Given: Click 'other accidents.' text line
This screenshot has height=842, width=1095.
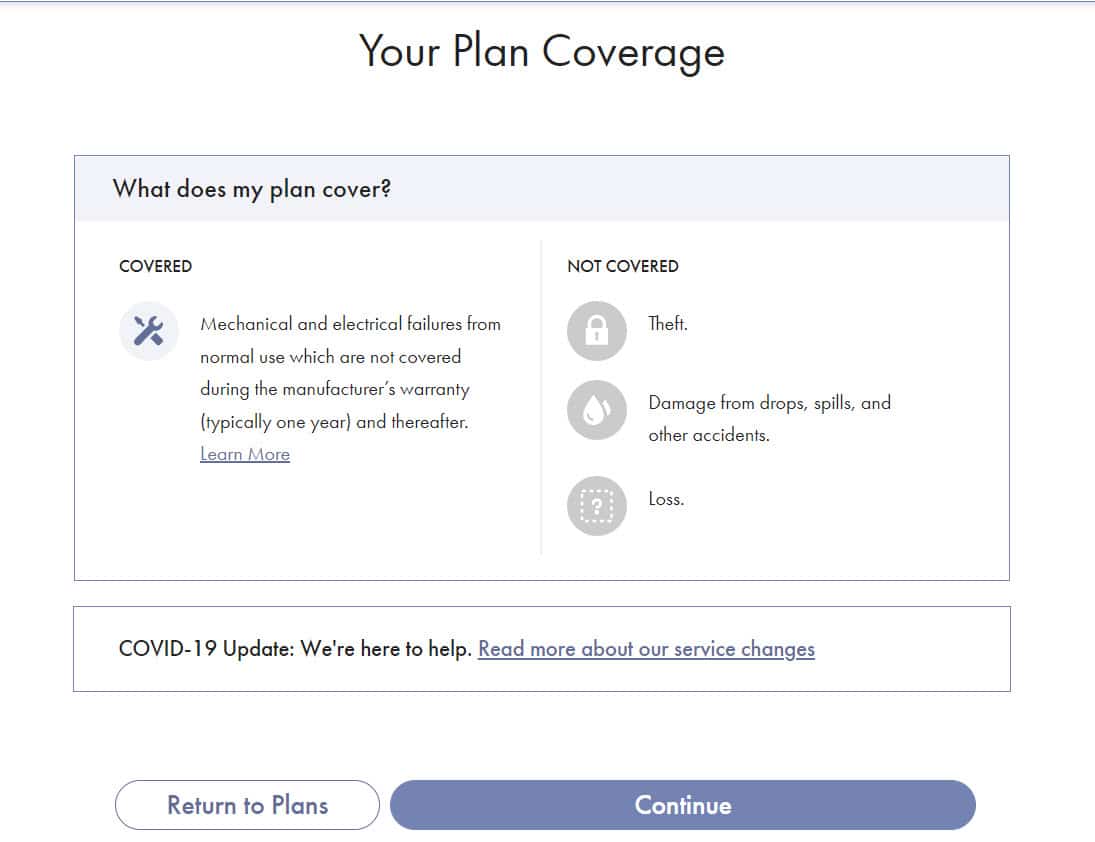Looking at the screenshot, I should (x=709, y=435).
